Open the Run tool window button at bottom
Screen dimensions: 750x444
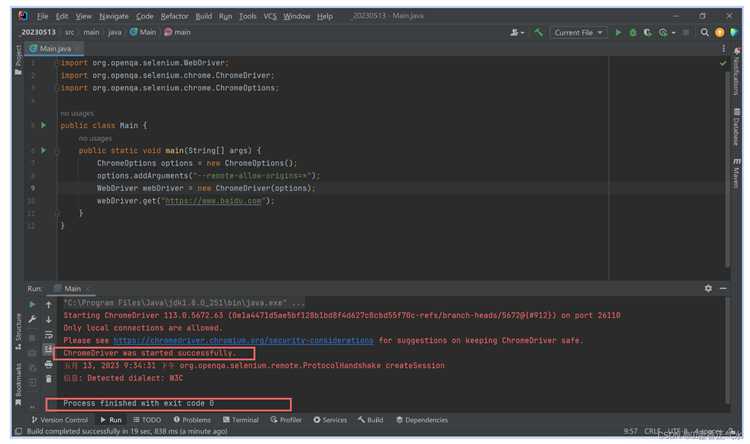110,420
